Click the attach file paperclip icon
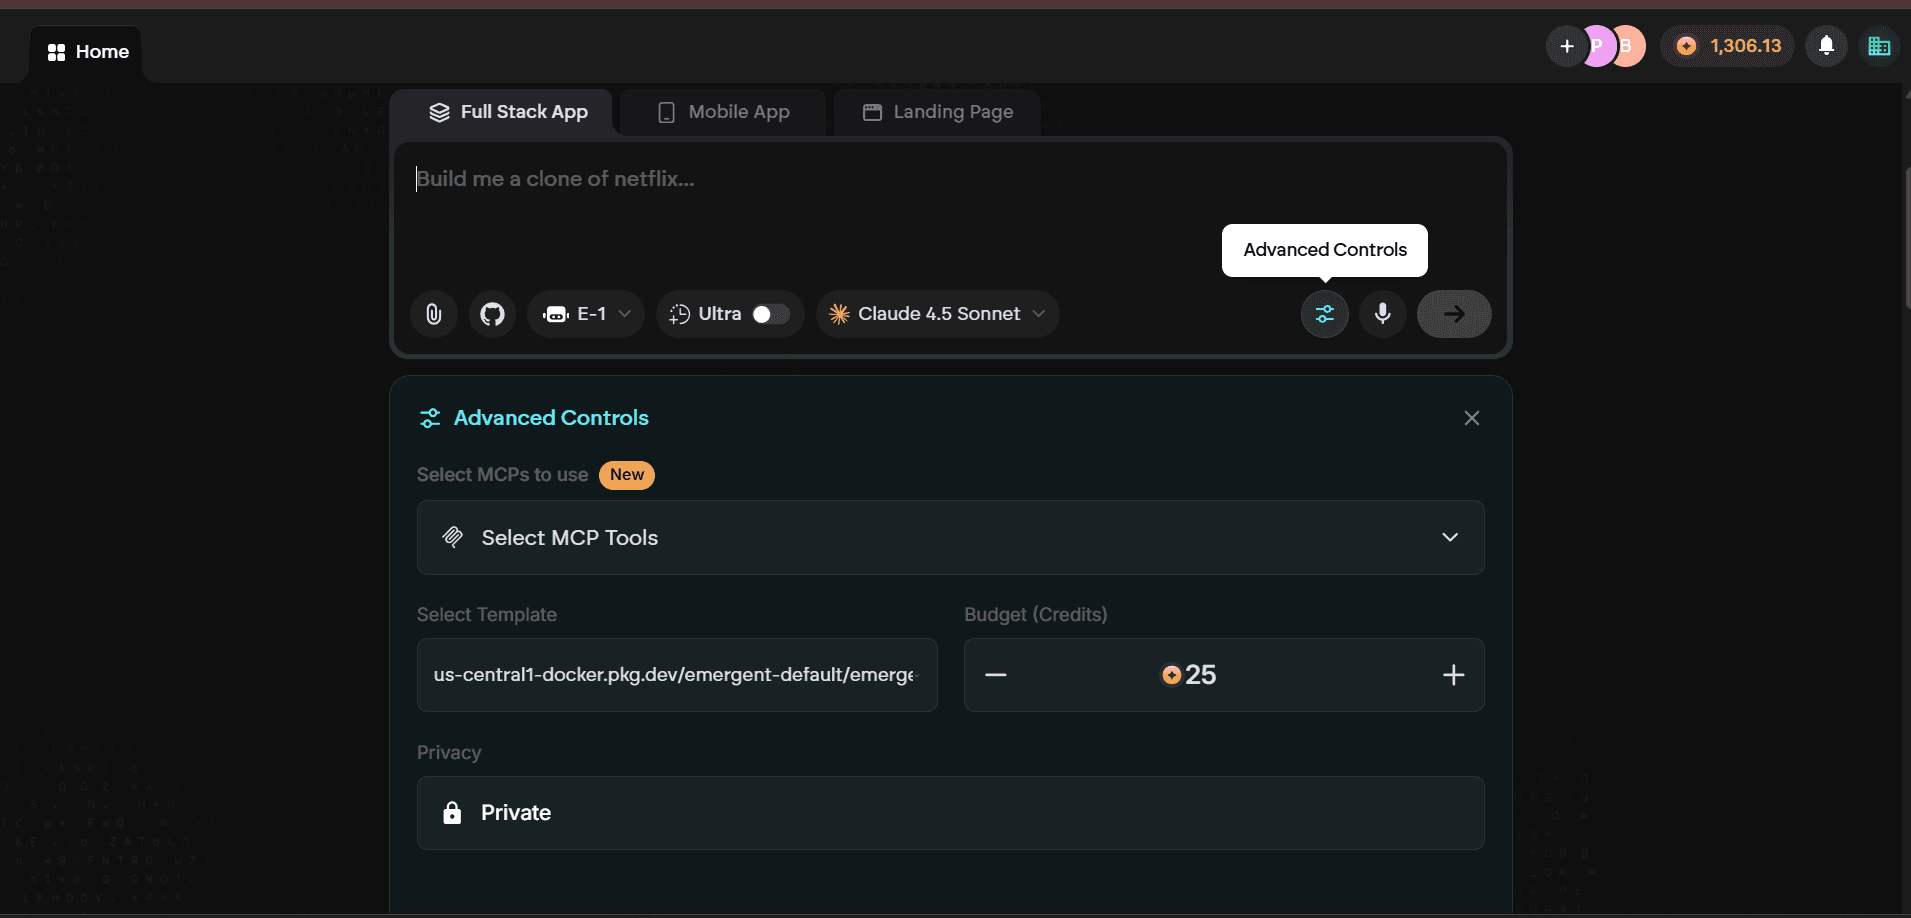The image size is (1911, 918). (x=434, y=314)
